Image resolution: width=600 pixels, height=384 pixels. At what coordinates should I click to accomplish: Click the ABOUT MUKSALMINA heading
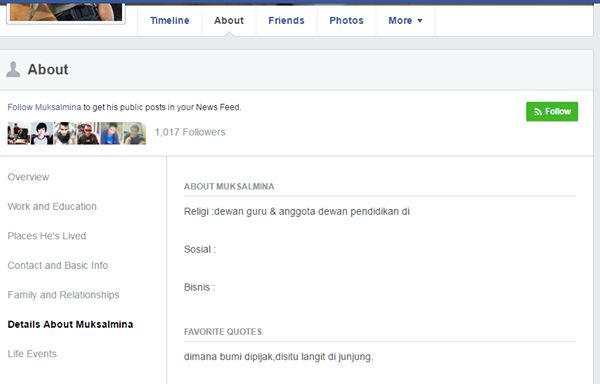click(x=229, y=187)
